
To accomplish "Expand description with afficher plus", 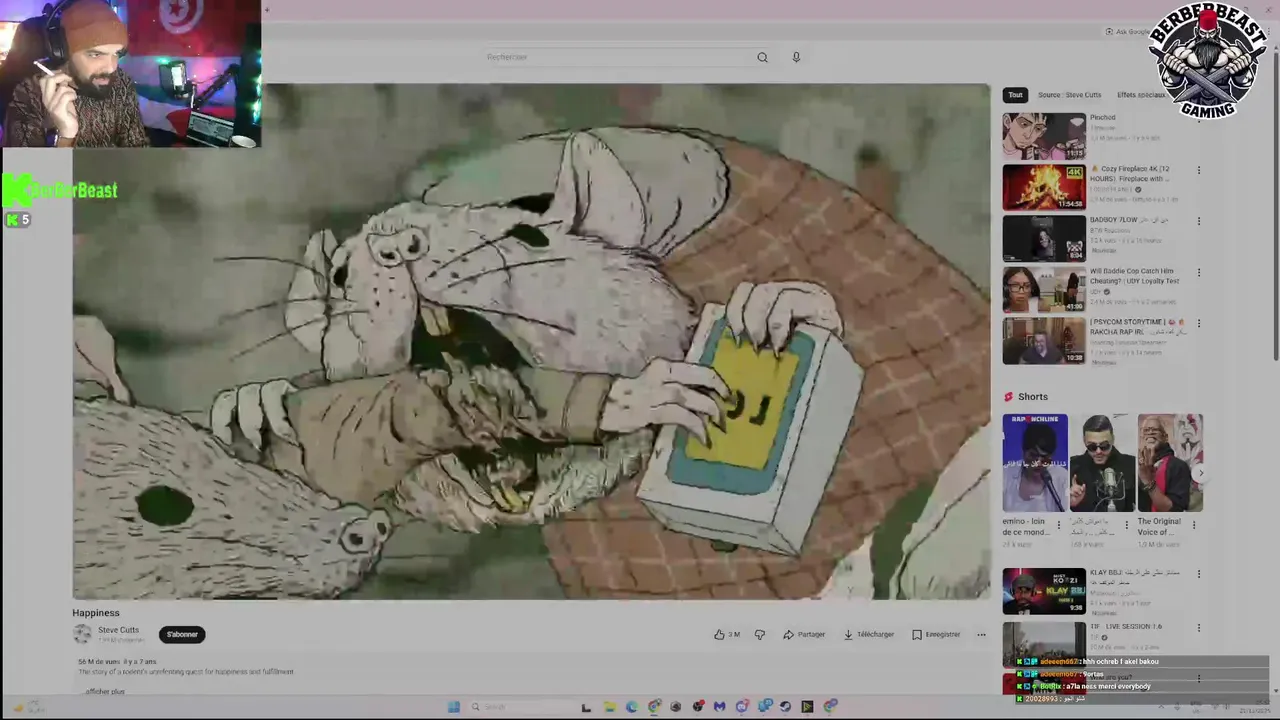I will (x=104, y=691).
